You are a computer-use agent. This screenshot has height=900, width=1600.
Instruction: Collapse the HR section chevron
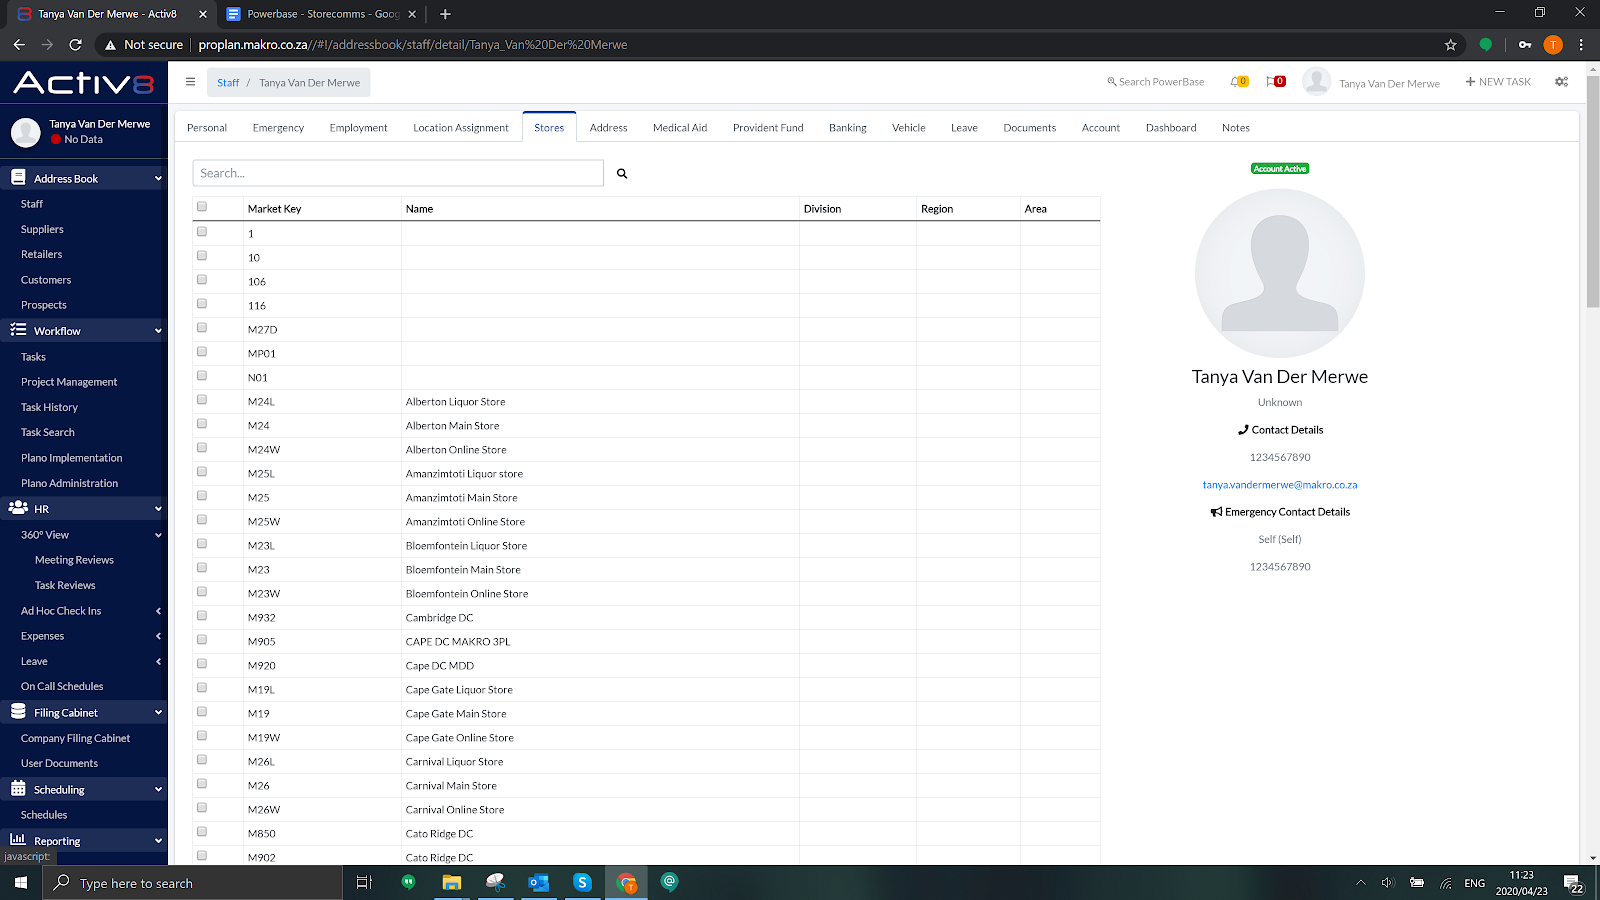(x=158, y=509)
